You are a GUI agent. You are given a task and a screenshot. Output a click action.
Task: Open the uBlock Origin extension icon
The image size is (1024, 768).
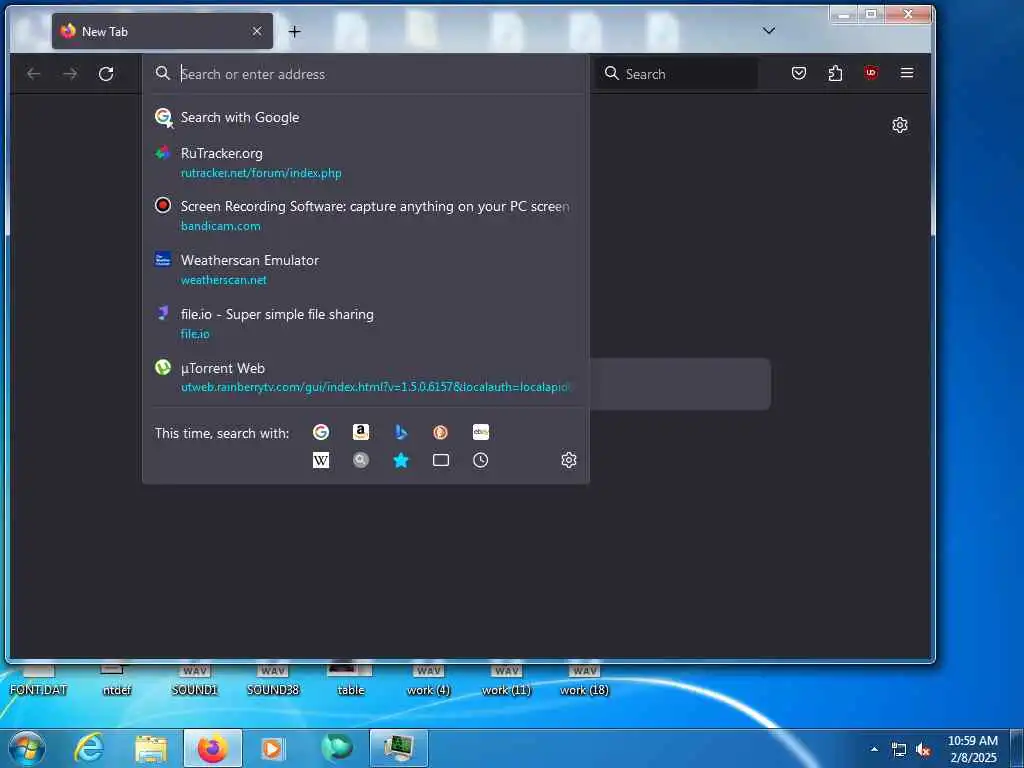click(x=871, y=73)
